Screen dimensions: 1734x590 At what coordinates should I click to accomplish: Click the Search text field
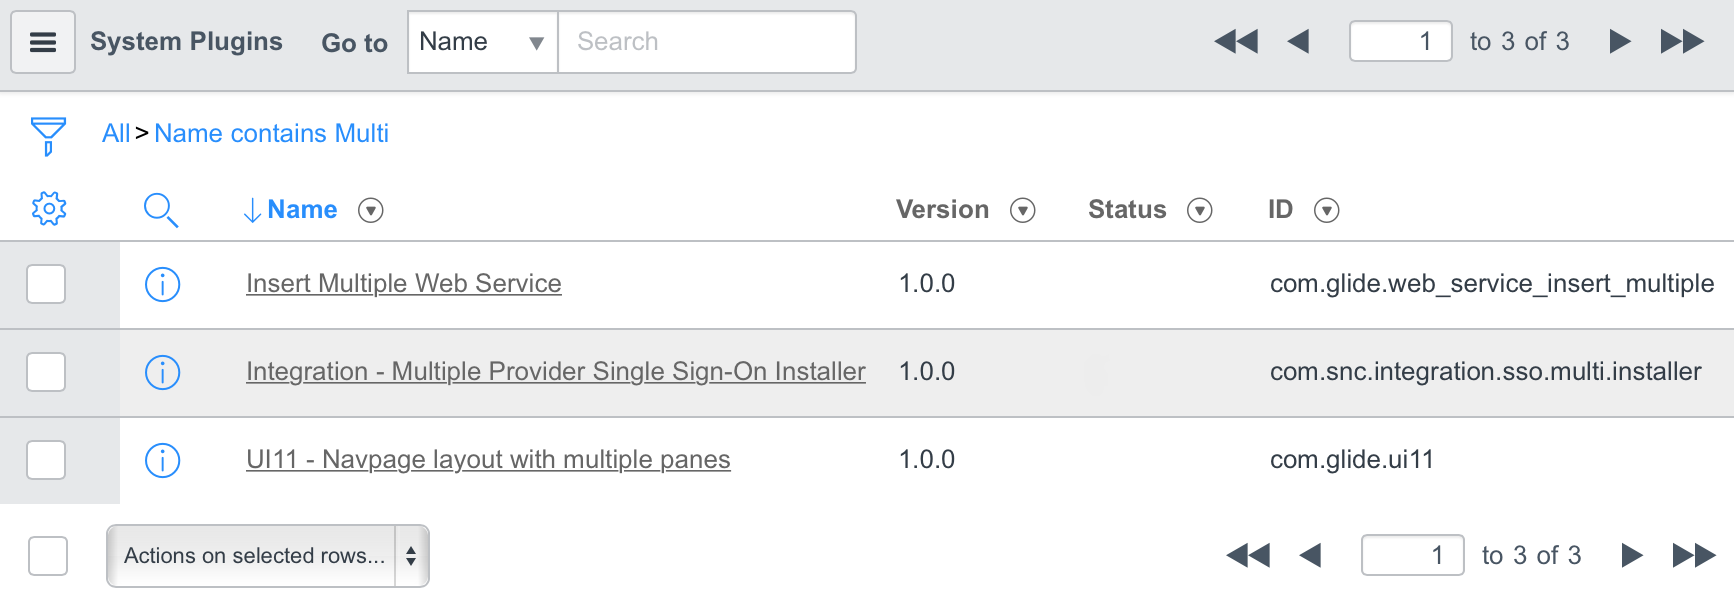point(706,42)
